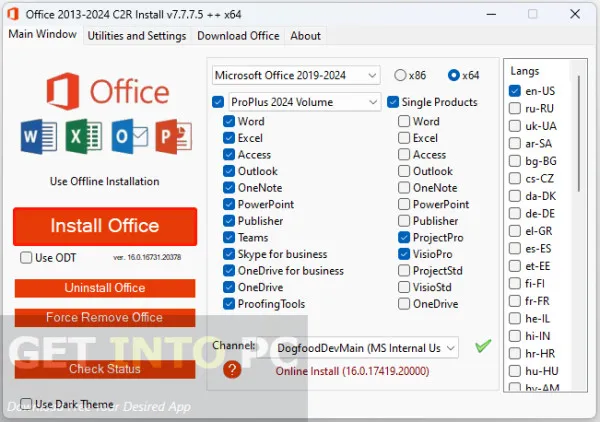Uncheck the ProofingTools checkbox

tap(229, 304)
